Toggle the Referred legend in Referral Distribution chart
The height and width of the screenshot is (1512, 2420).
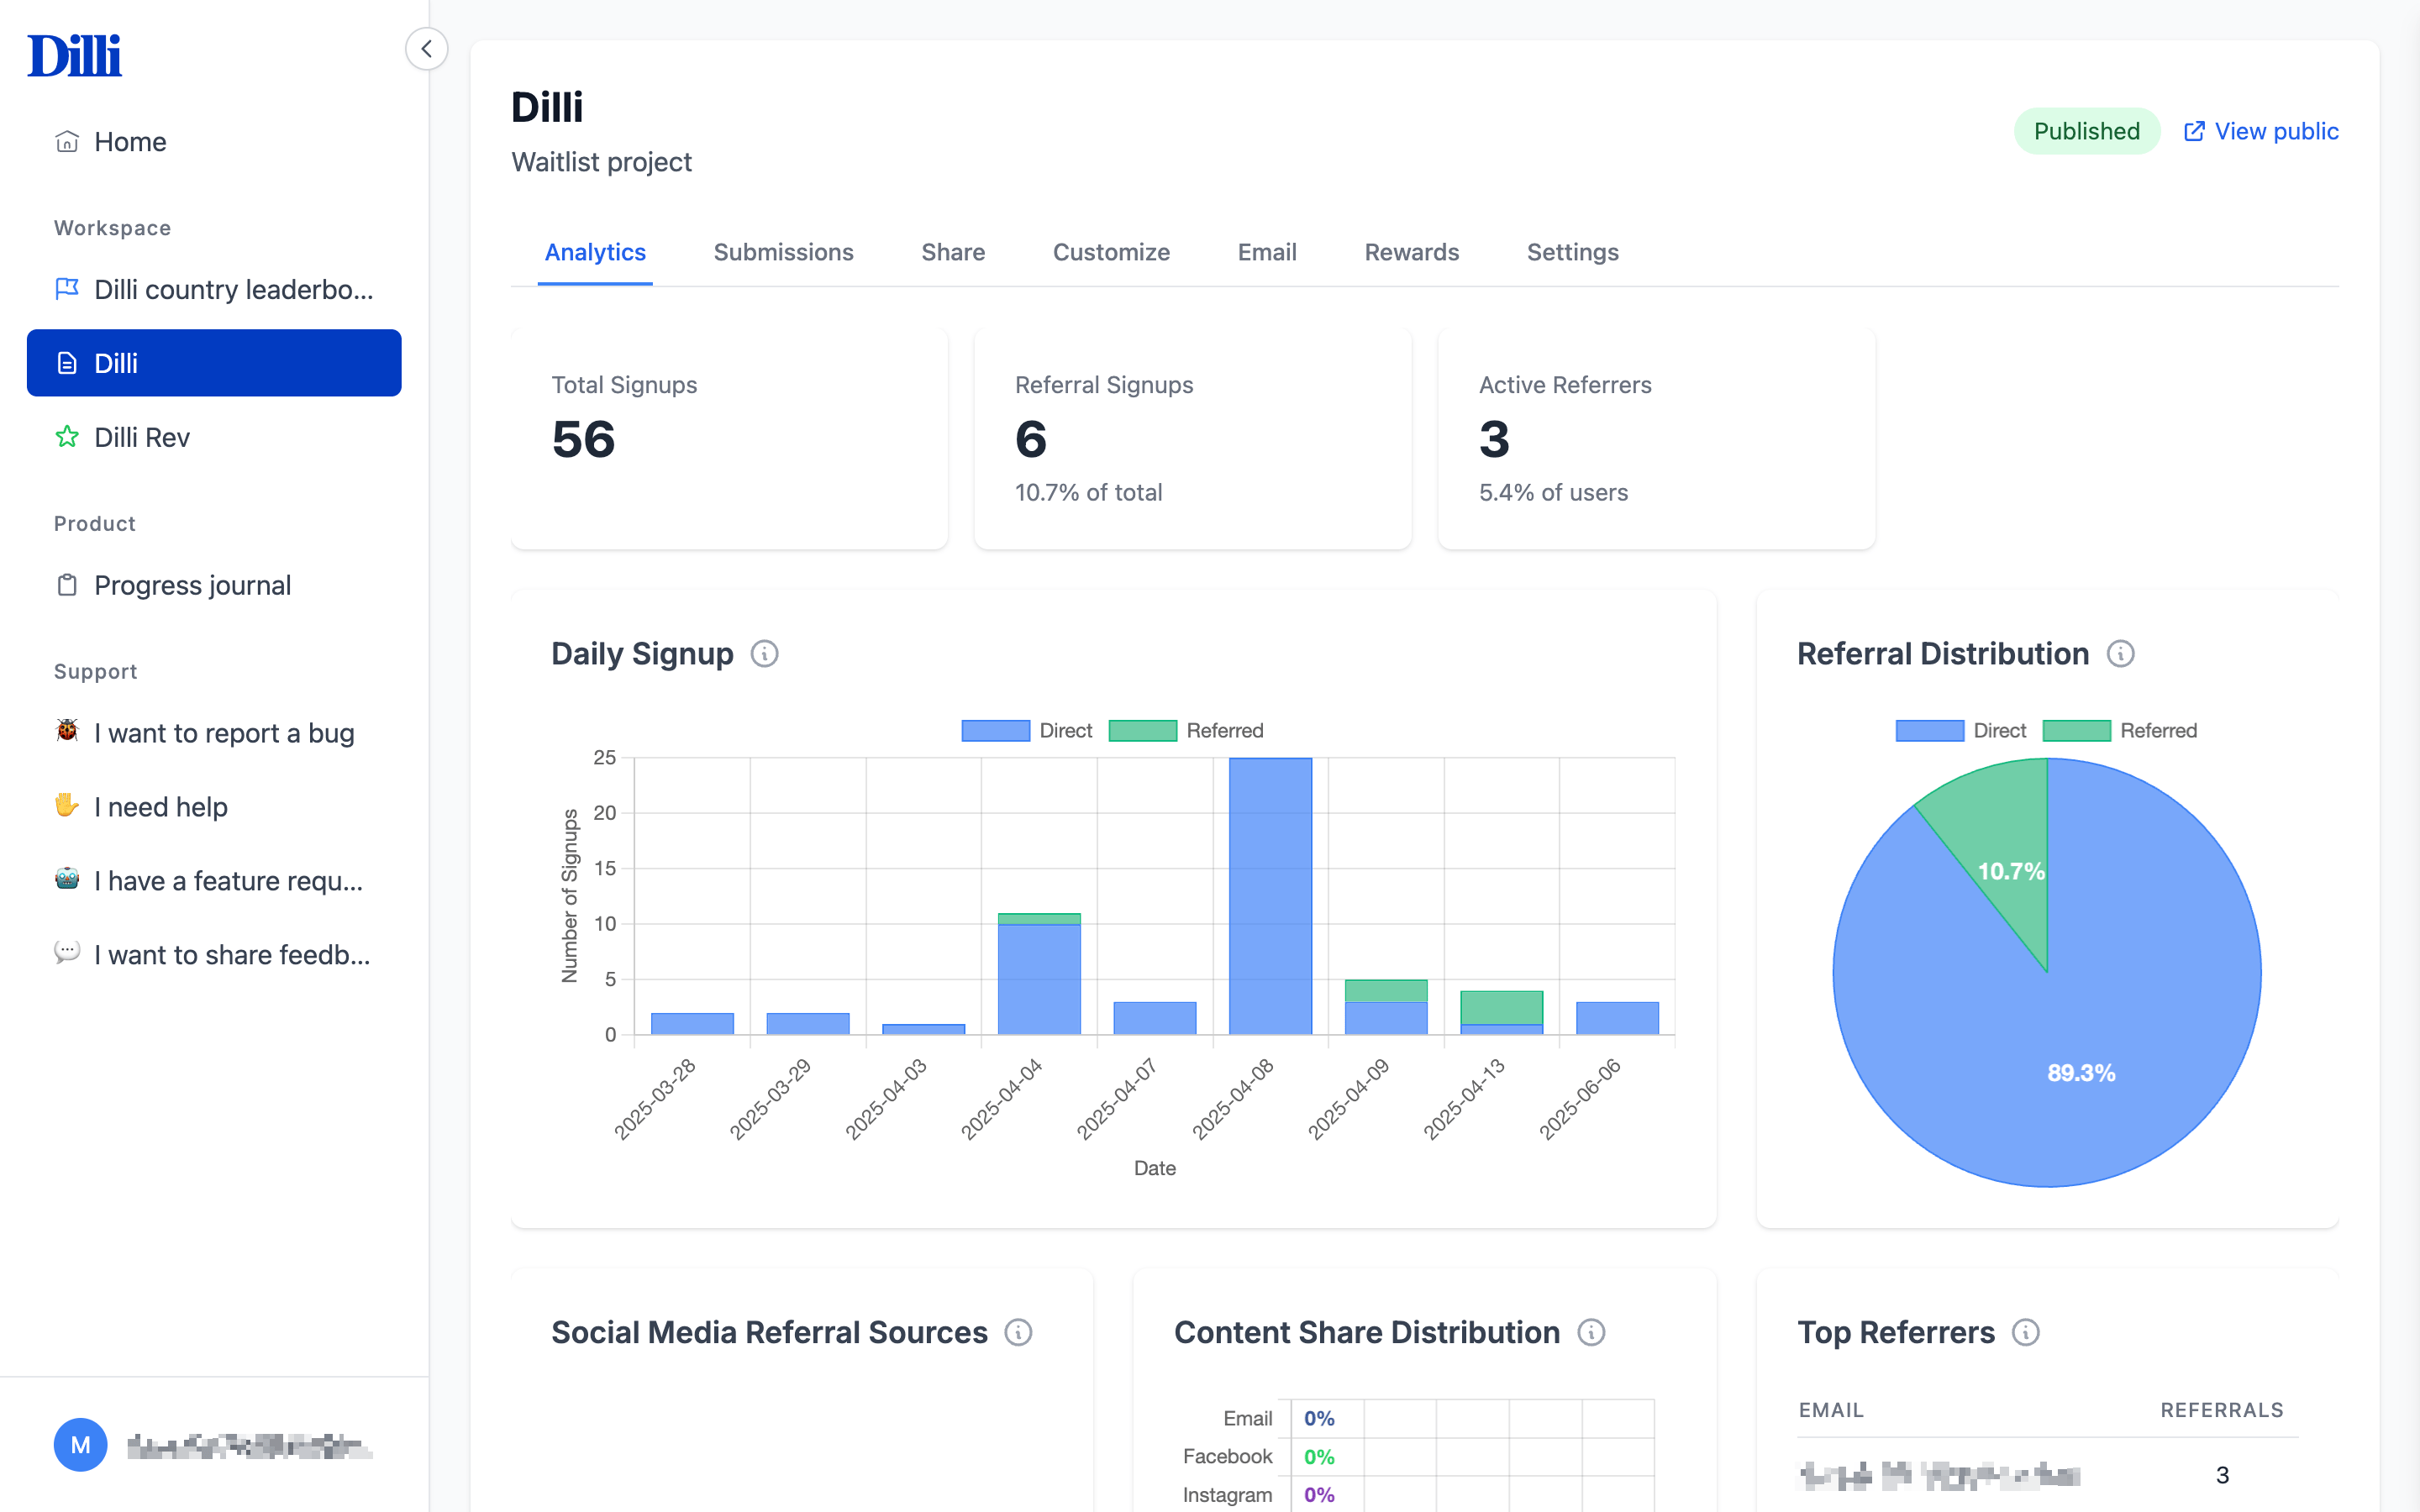(2120, 731)
